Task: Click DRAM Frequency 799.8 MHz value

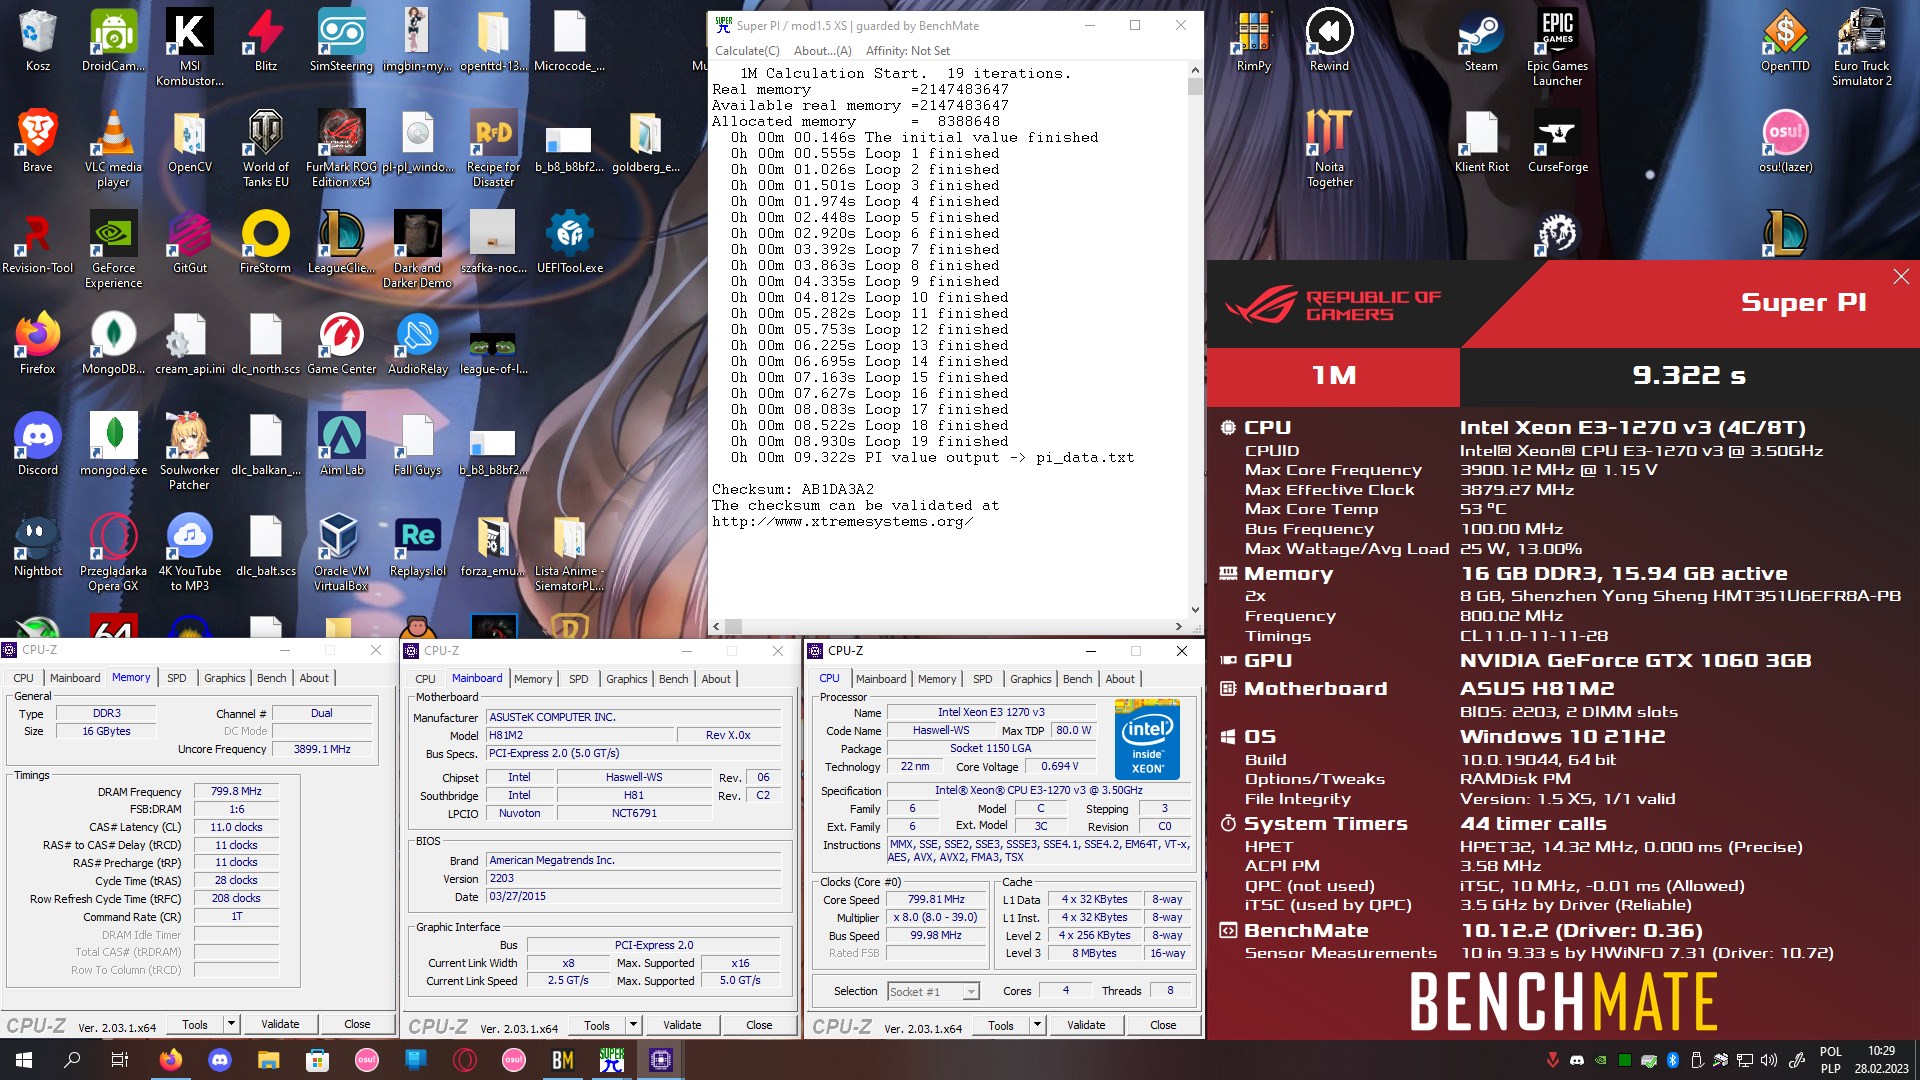Action: [236, 791]
